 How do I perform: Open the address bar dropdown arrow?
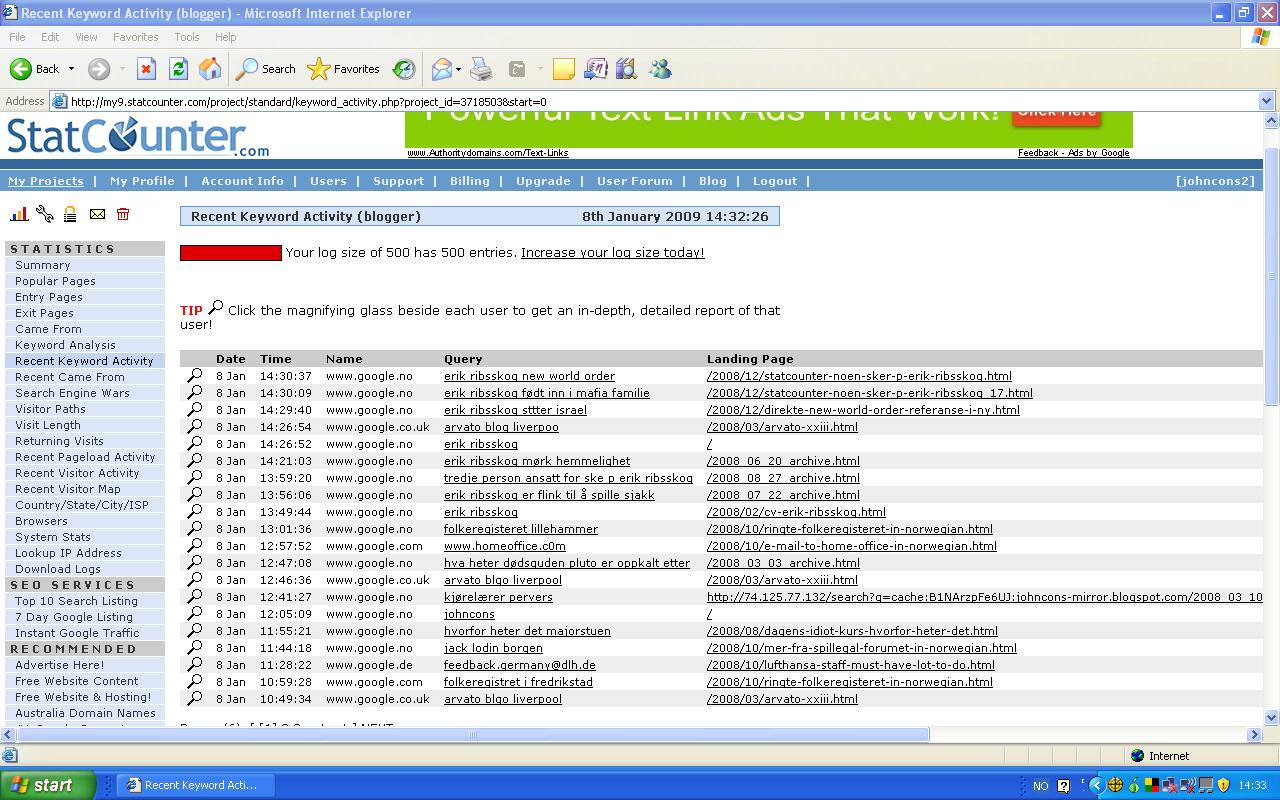click(1266, 101)
